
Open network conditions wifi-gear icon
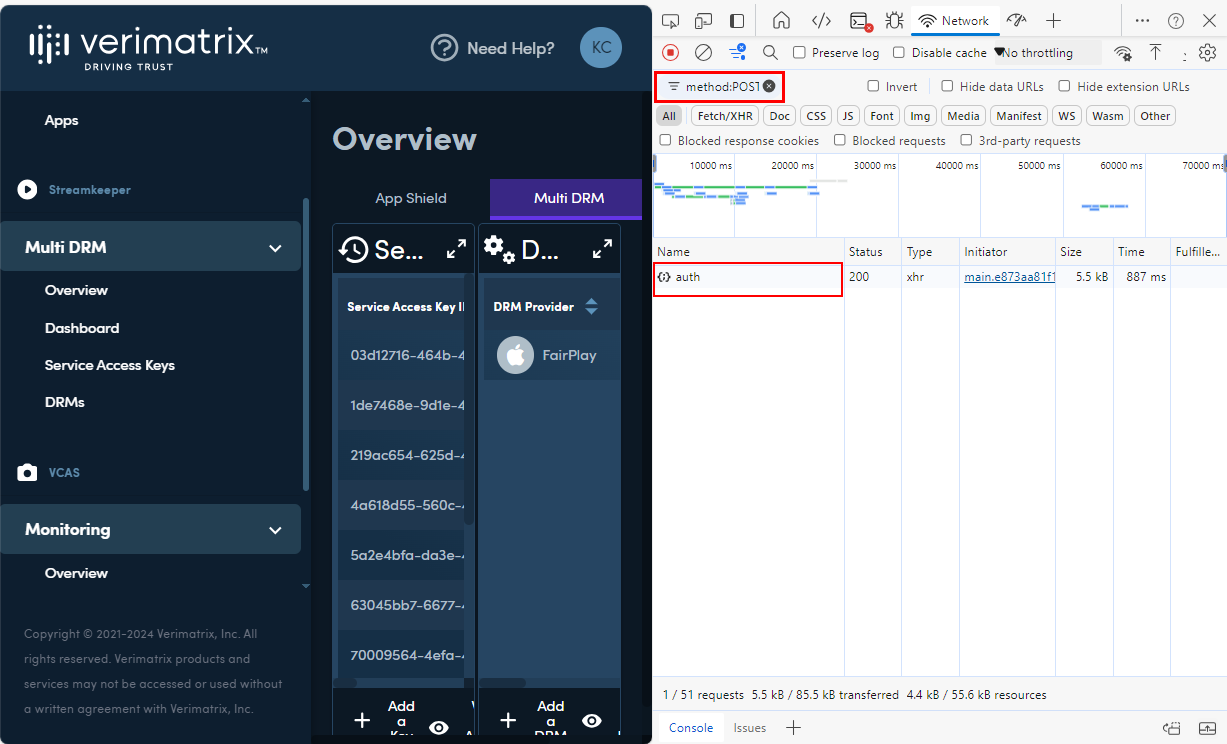(x=1123, y=52)
